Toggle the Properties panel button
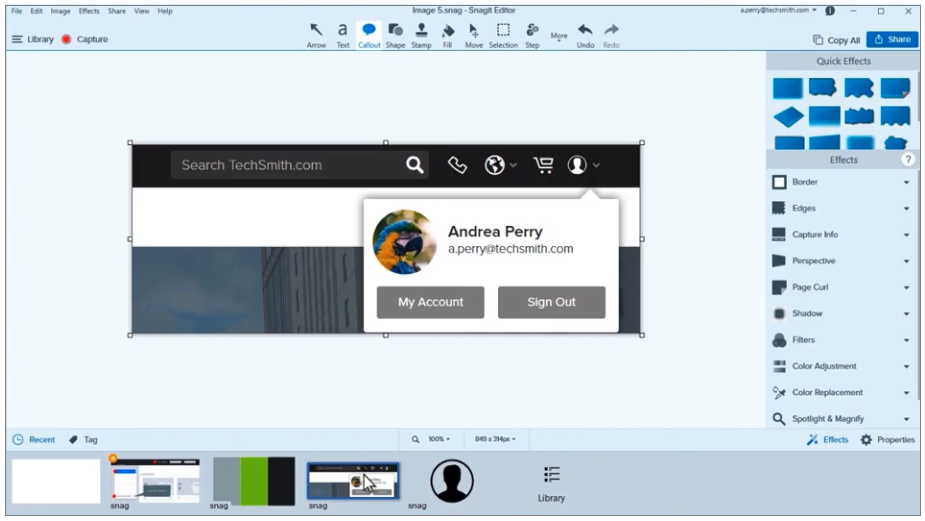The height and width of the screenshot is (521, 925). tap(888, 440)
